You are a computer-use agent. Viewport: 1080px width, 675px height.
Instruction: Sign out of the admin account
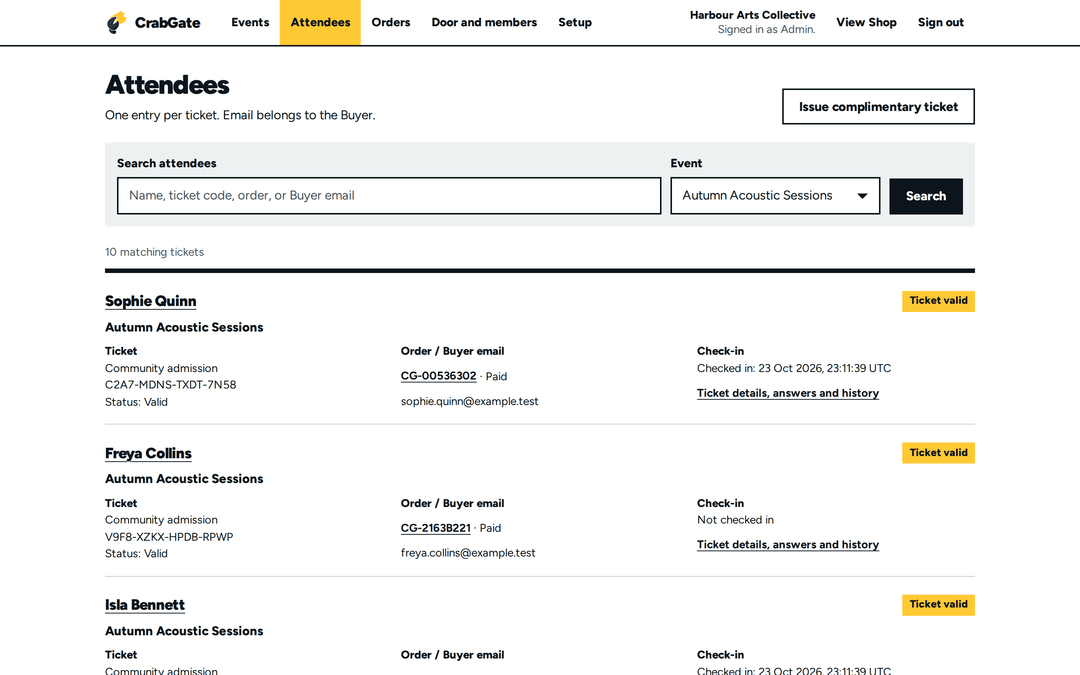[x=940, y=23]
